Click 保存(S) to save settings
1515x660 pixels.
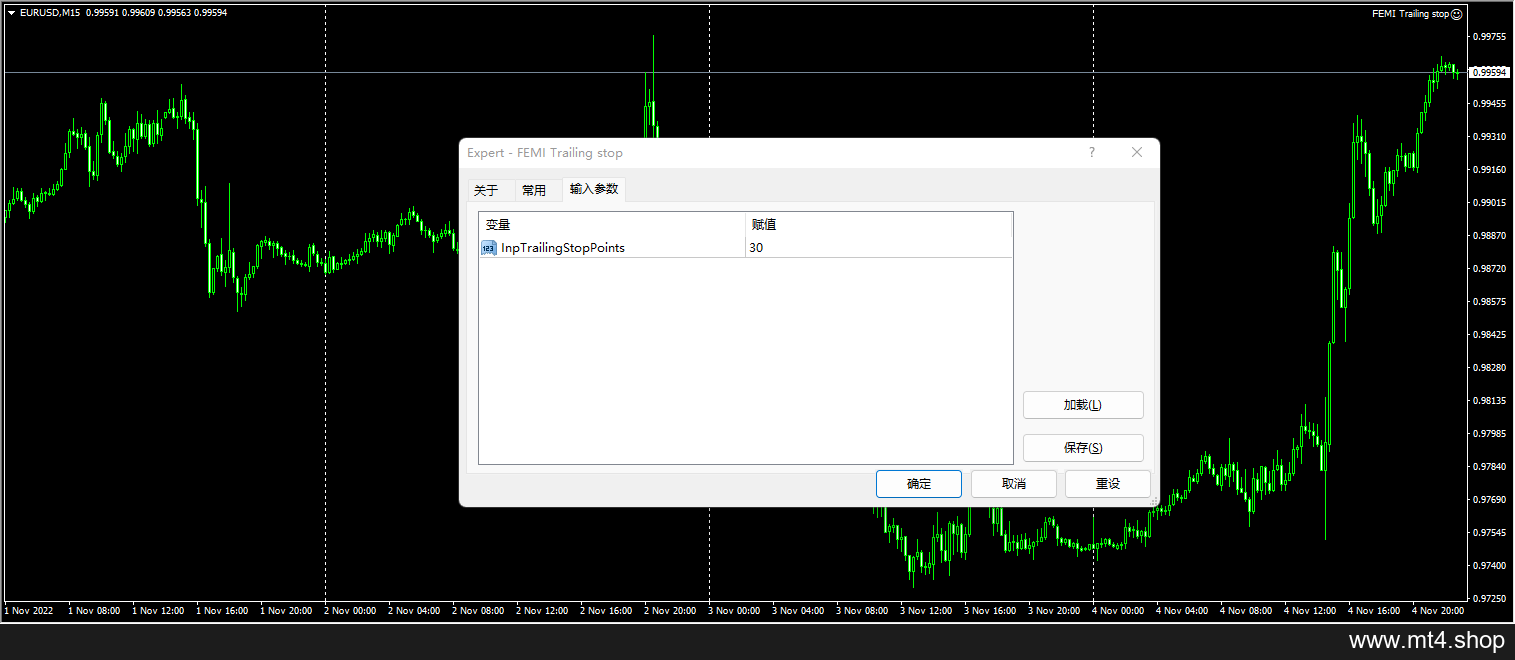(1083, 448)
